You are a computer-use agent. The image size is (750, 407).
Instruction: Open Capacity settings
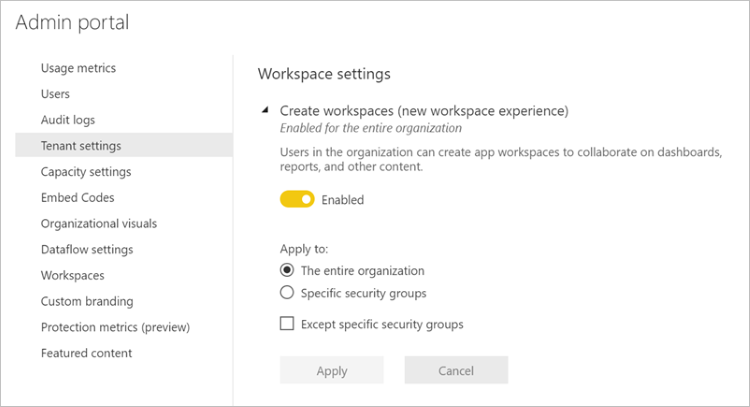click(86, 172)
